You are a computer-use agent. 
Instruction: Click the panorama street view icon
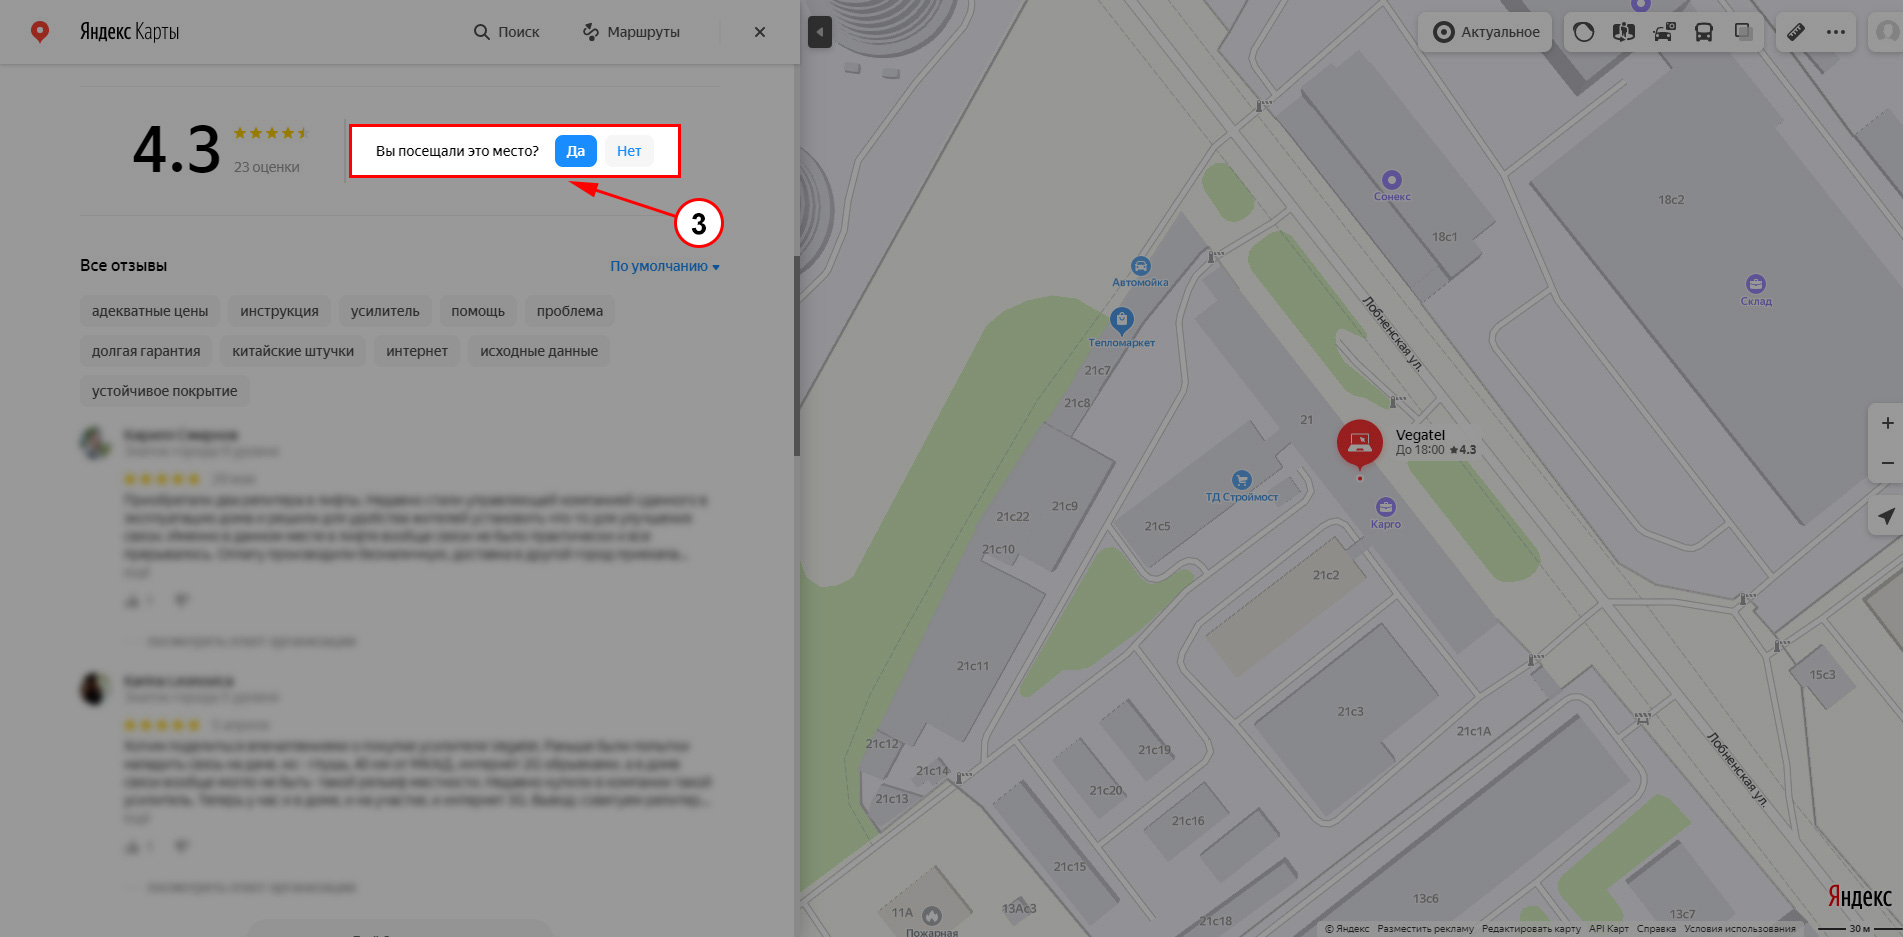pyautogui.click(x=1623, y=32)
